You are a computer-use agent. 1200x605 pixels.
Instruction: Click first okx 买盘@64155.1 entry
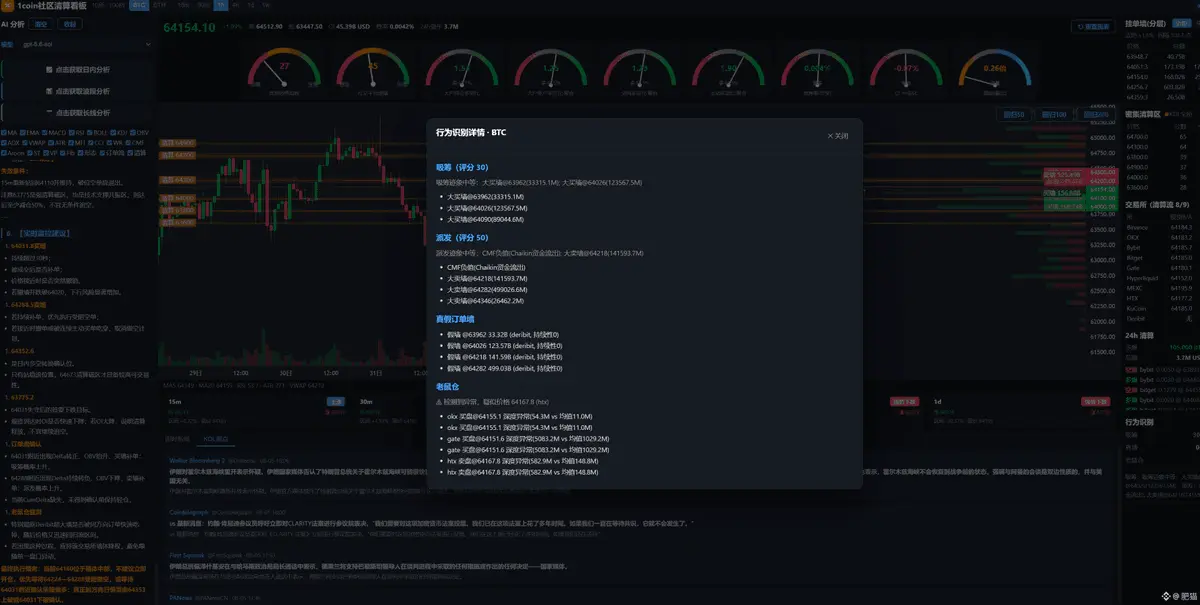point(520,416)
